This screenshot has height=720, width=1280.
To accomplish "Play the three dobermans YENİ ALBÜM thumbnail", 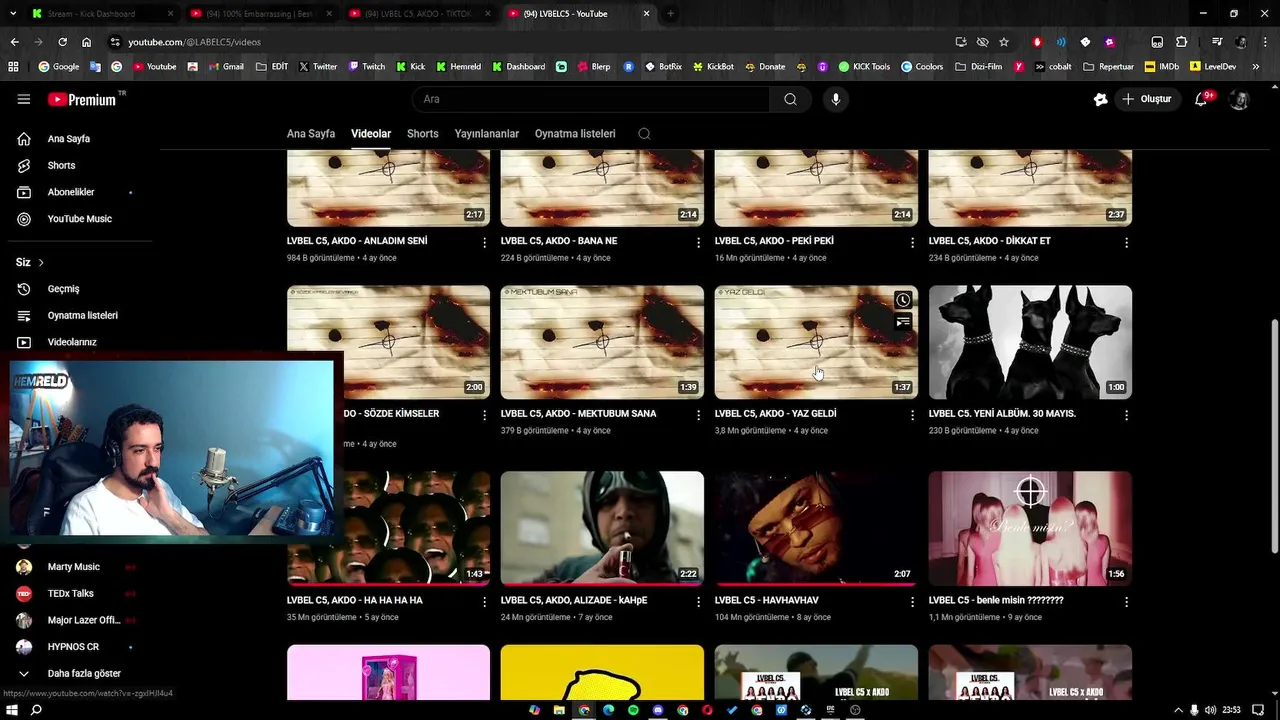I will (x=1030, y=342).
